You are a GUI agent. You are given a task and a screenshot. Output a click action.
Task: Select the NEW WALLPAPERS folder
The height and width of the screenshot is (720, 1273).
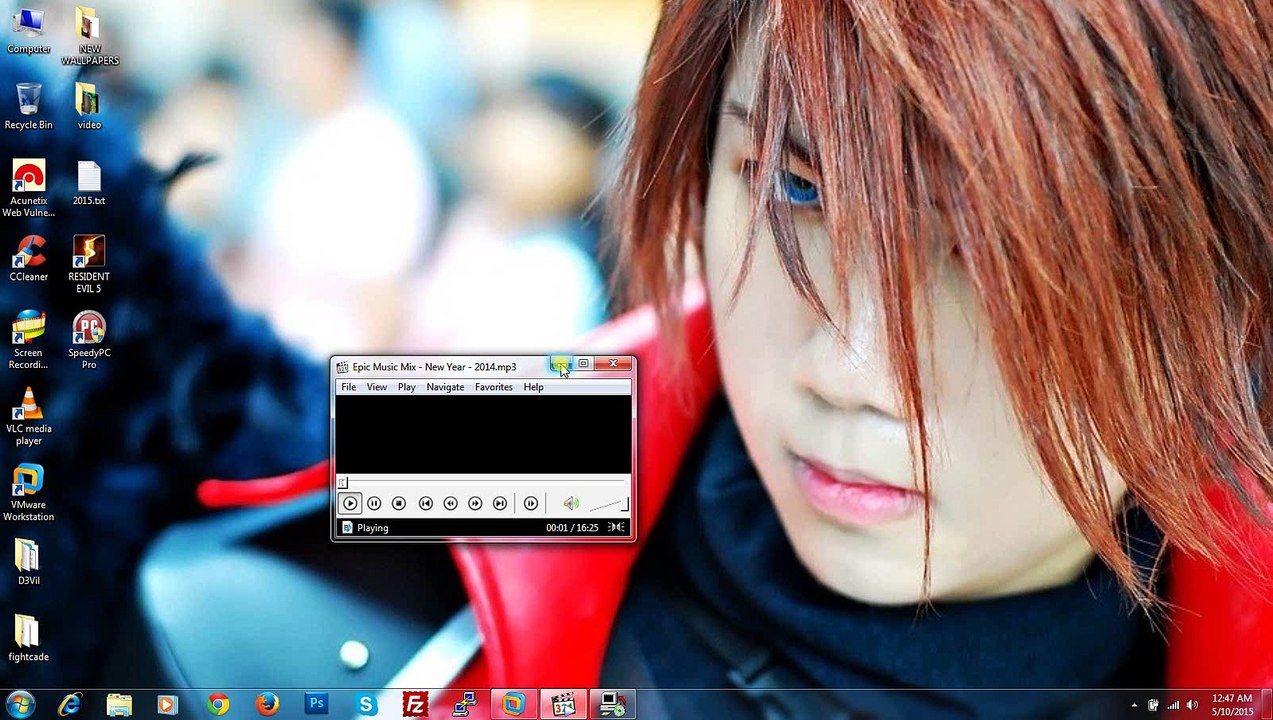pyautogui.click(x=89, y=37)
